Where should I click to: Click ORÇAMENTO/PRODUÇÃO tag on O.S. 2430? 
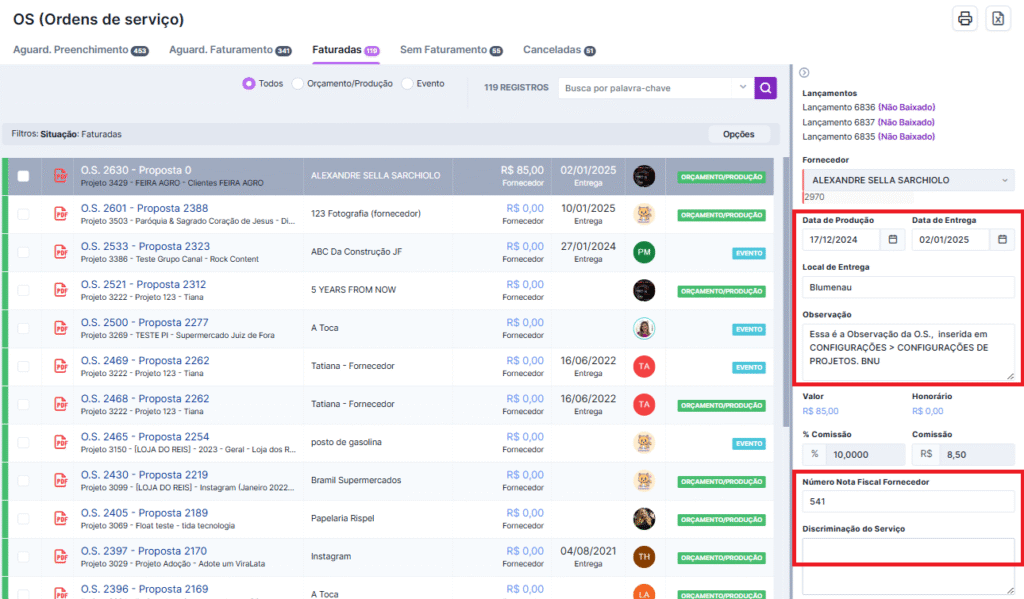pos(721,481)
